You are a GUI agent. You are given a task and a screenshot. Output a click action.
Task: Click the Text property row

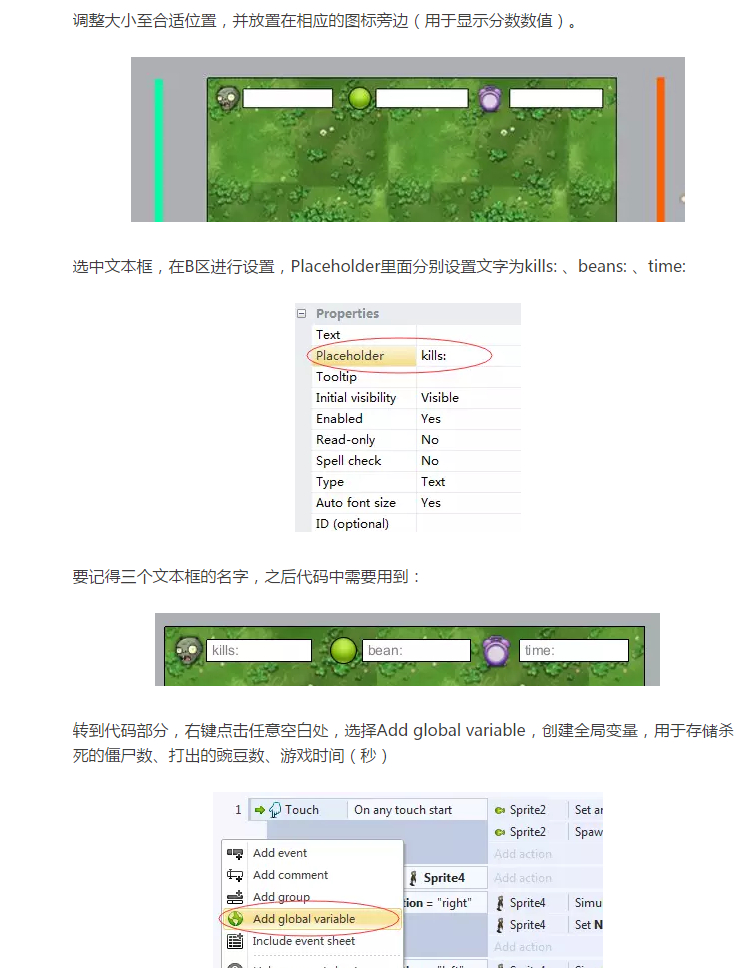coord(416,335)
